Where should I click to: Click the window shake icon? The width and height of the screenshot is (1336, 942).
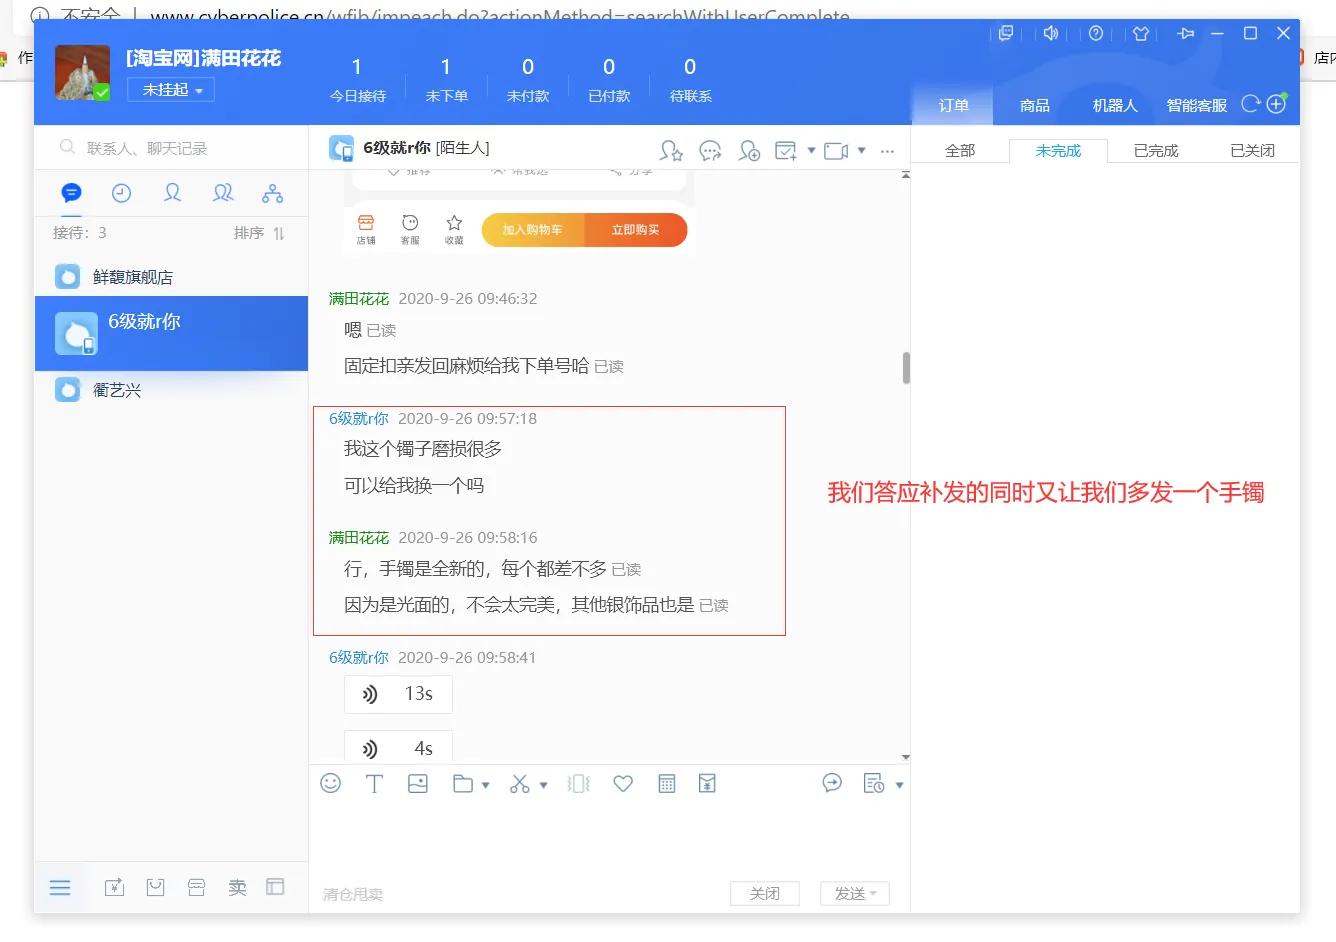(x=579, y=783)
